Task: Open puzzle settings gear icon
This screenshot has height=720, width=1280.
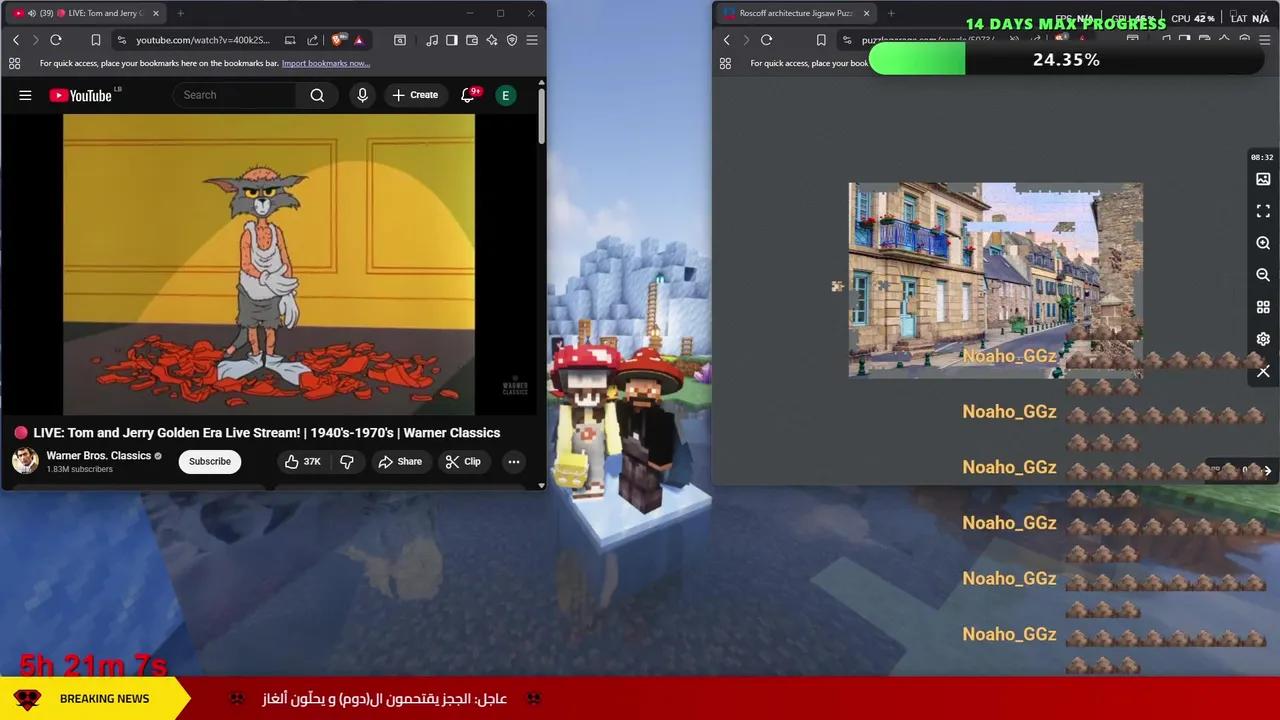Action: (1263, 339)
